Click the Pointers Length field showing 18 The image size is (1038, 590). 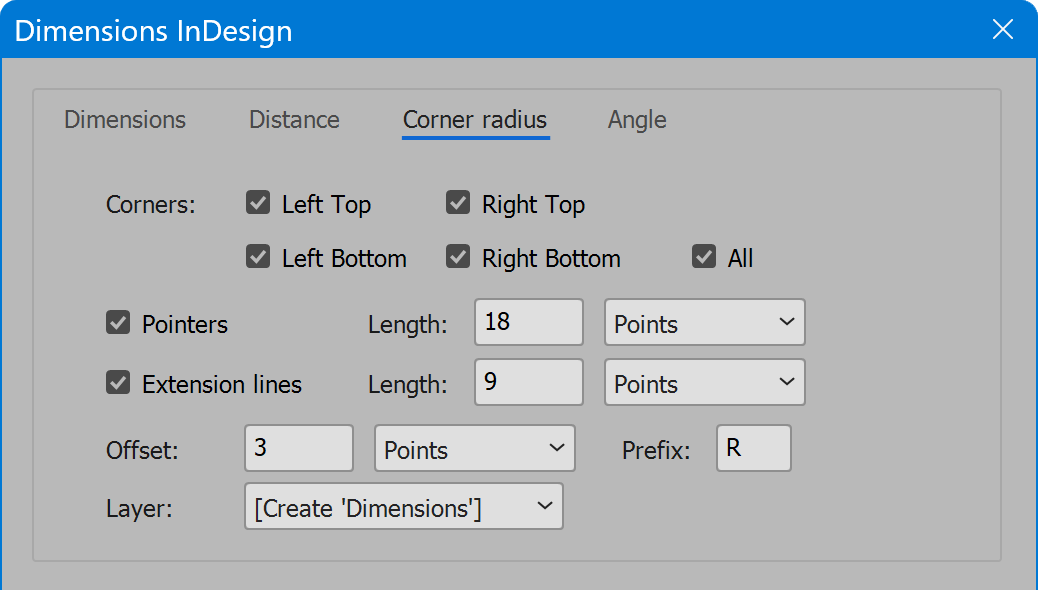529,322
